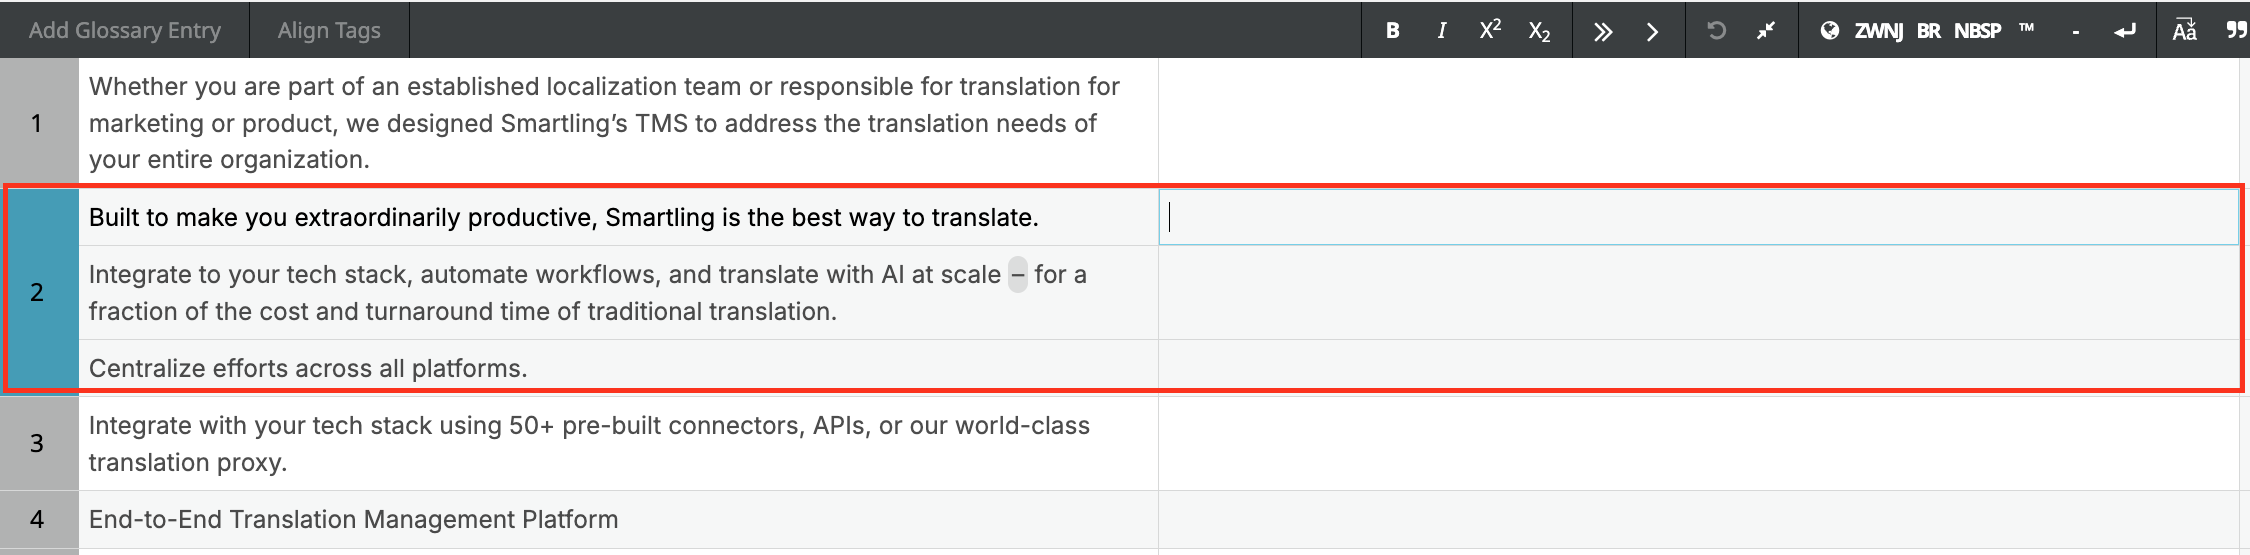Click the empty translation field for segment 2
The image size is (2250, 555).
click(1698, 217)
